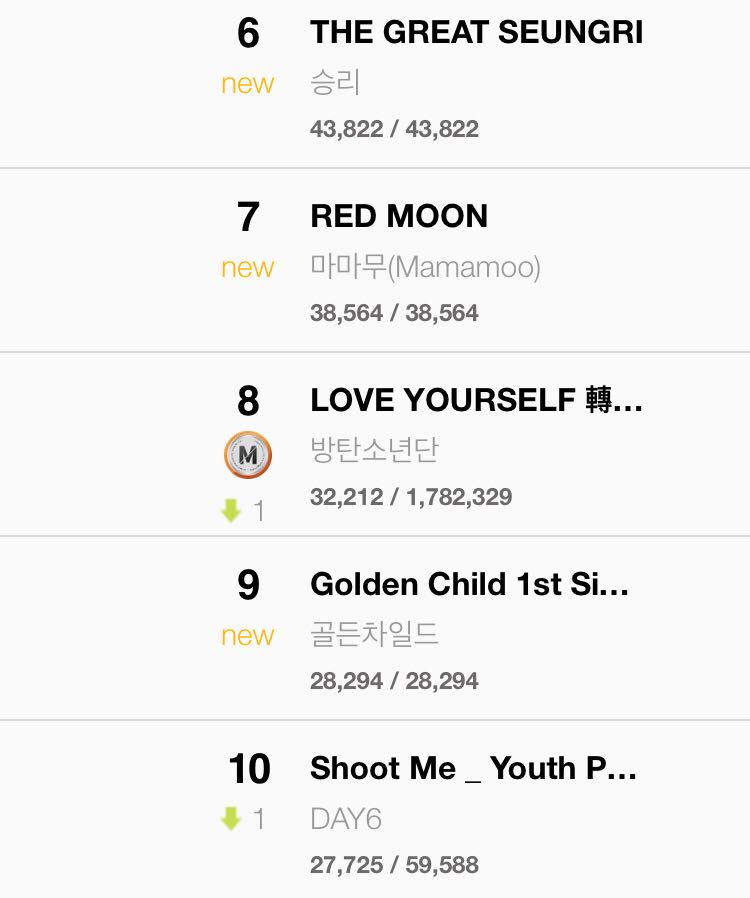
Task: Click the million-seller M badge icon
Action: click(x=248, y=455)
